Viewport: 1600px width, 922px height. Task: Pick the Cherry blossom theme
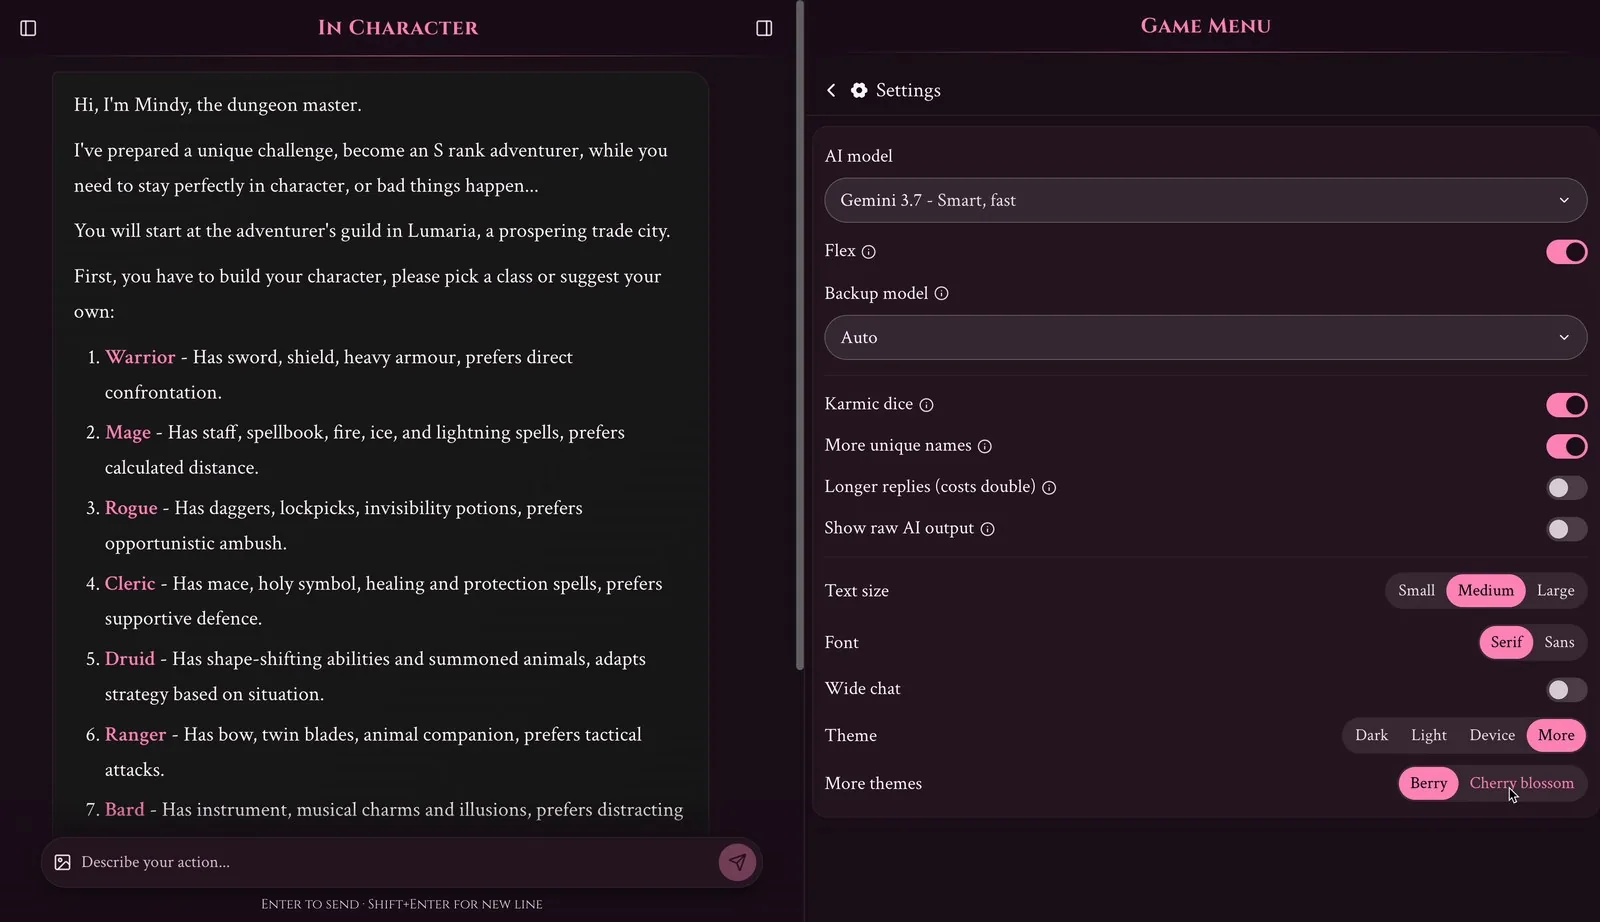[1521, 783]
